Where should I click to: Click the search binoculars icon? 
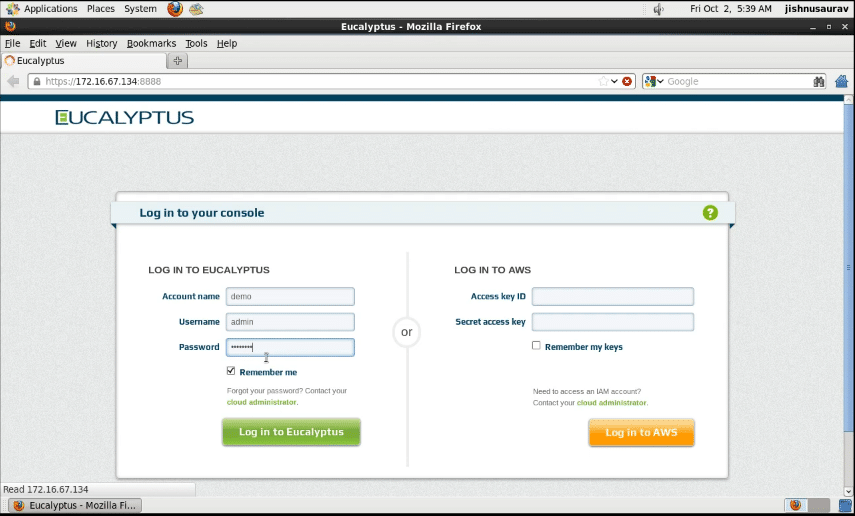pos(818,81)
